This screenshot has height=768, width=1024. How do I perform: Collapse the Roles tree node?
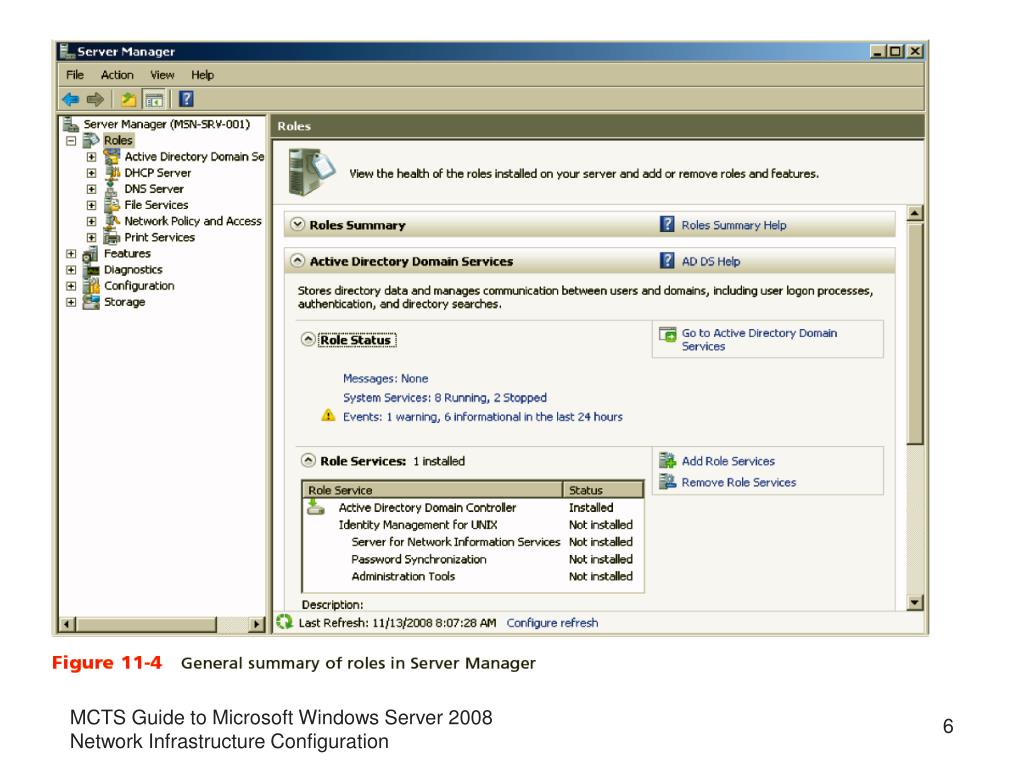pos(71,140)
